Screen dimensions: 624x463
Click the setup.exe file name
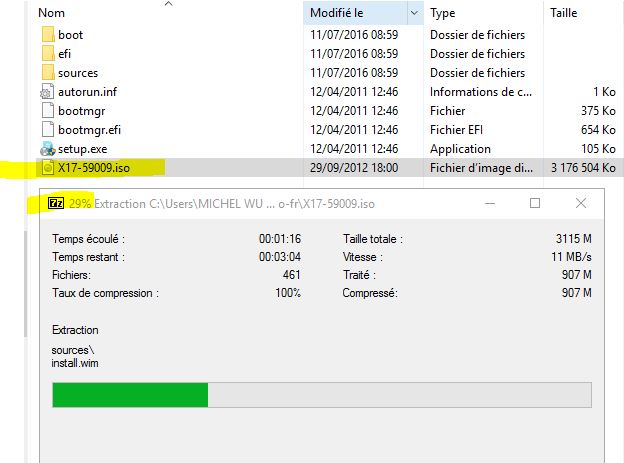[83, 149]
